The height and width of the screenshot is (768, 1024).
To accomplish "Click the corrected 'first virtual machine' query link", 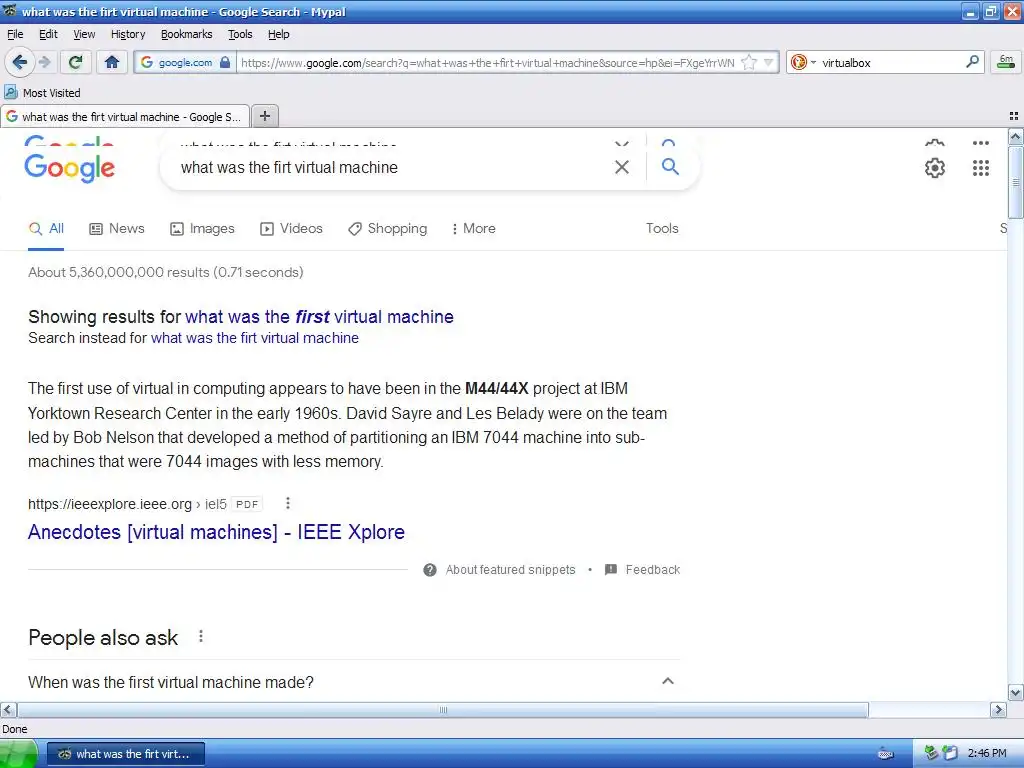I will coord(319,317).
